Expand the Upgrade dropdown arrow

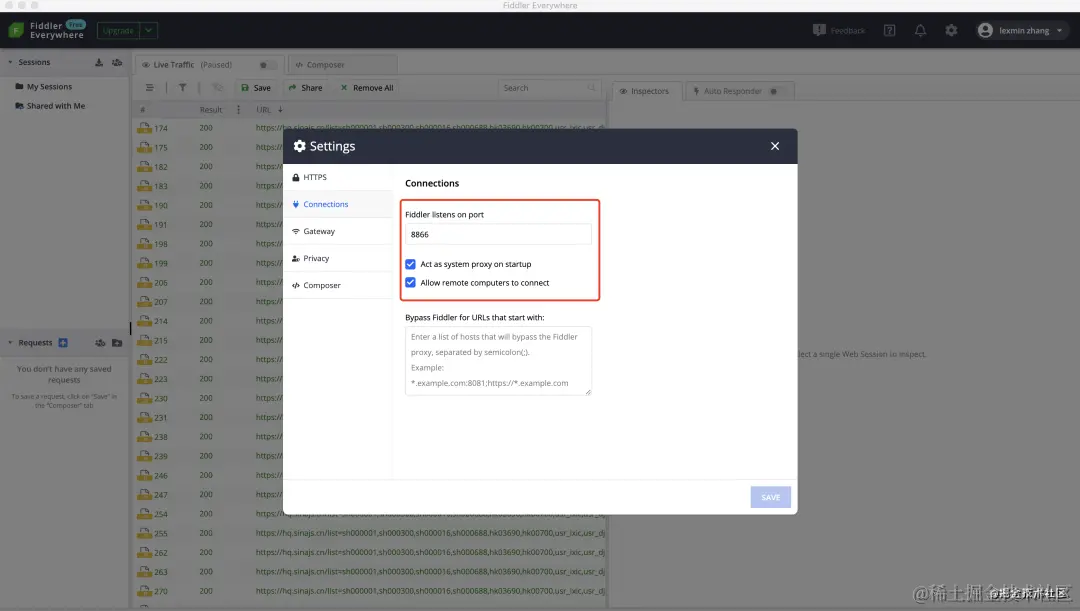148,30
